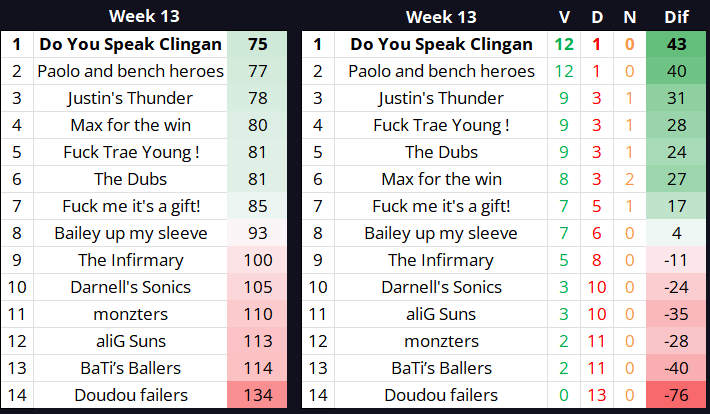Select the score cell showing 100
This screenshot has height=414, width=710.
pos(257,260)
